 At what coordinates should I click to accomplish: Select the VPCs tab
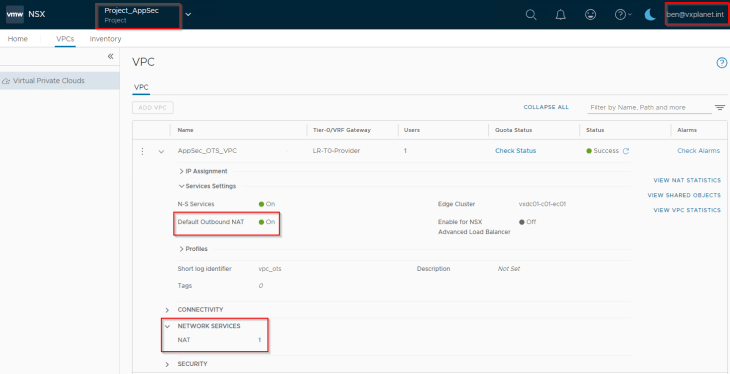click(x=65, y=39)
